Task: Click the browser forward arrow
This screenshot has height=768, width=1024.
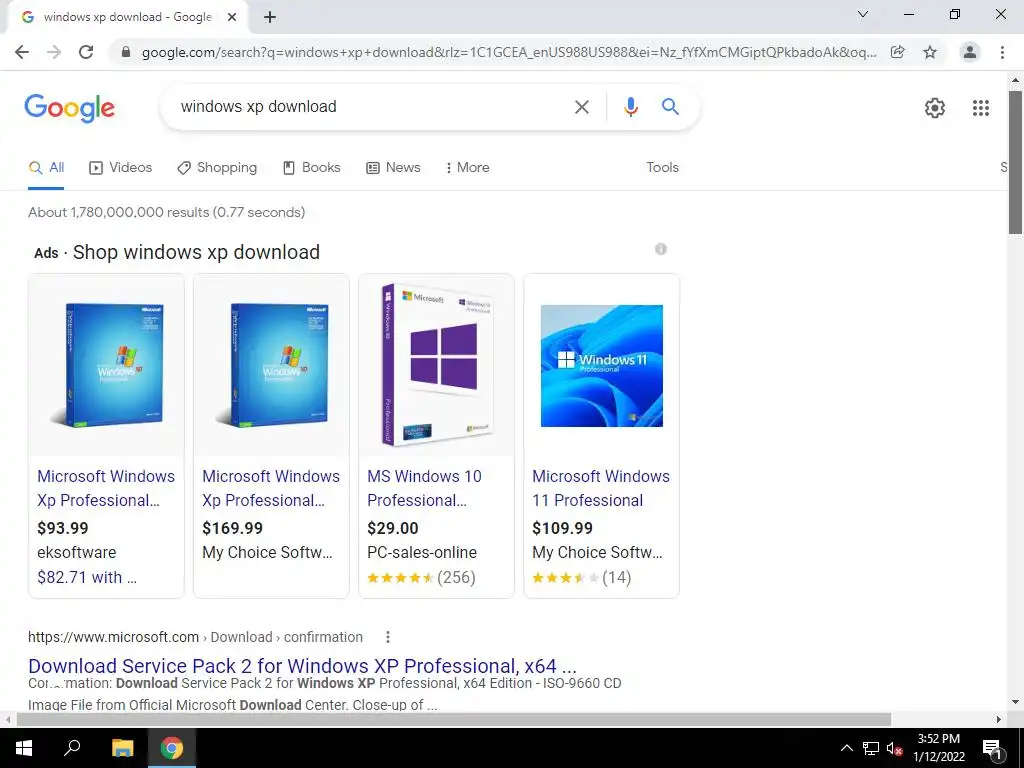Action: pyautogui.click(x=54, y=52)
